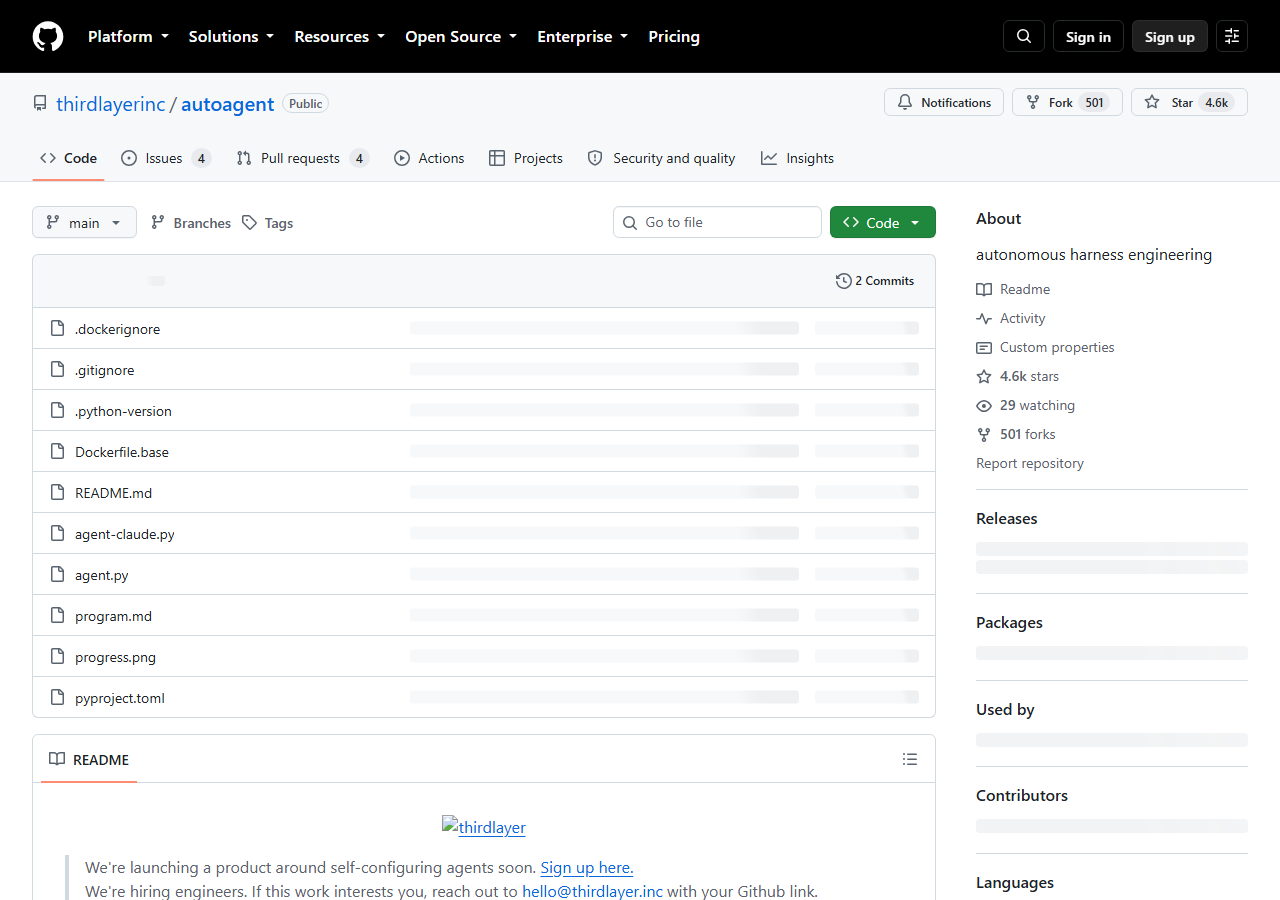The width and height of the screenshot is (1280, 900).
Task: Select the Code repository tab
Action: [69, 158]
